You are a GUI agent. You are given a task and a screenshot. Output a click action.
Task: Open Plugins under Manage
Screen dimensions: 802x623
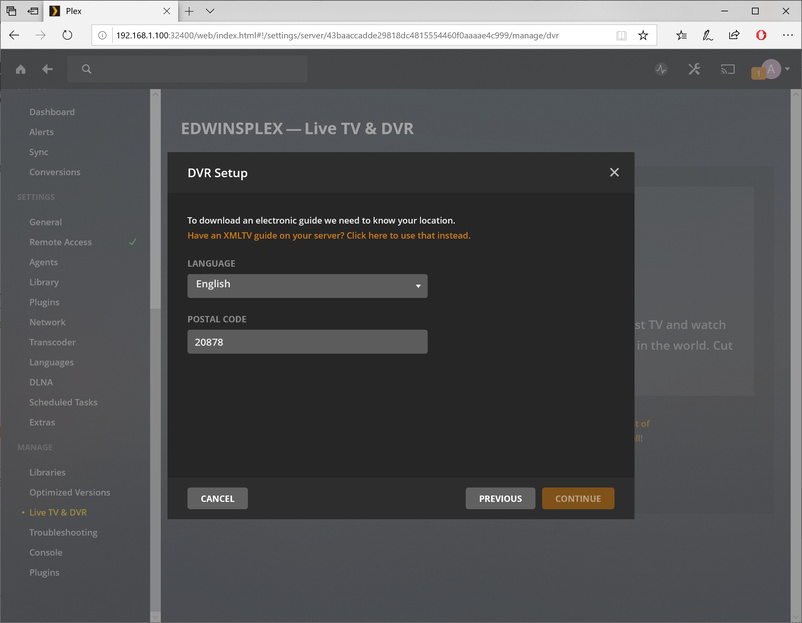44,572
